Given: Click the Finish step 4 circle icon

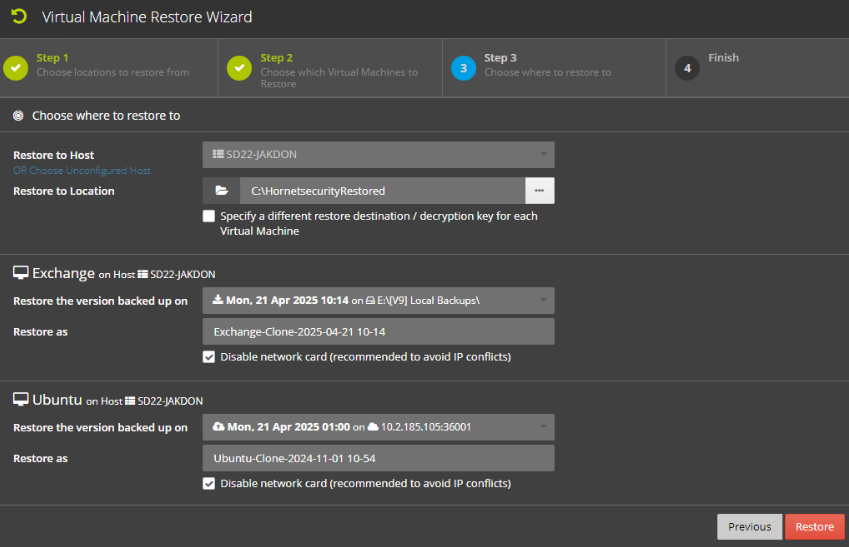Looking at the screenshot, I should [686, 68].
